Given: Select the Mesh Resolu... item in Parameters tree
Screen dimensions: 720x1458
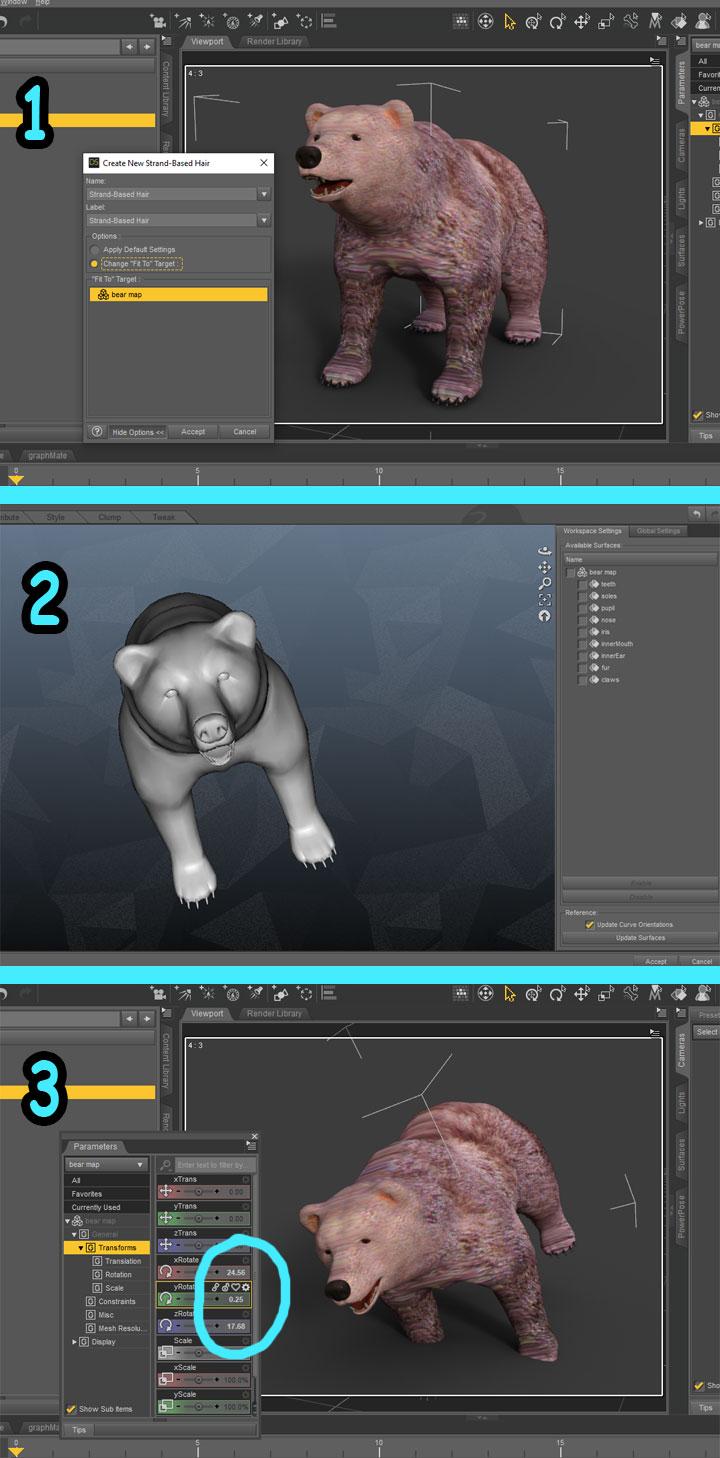Looking at the screenshot, I should click(120, 1328).
